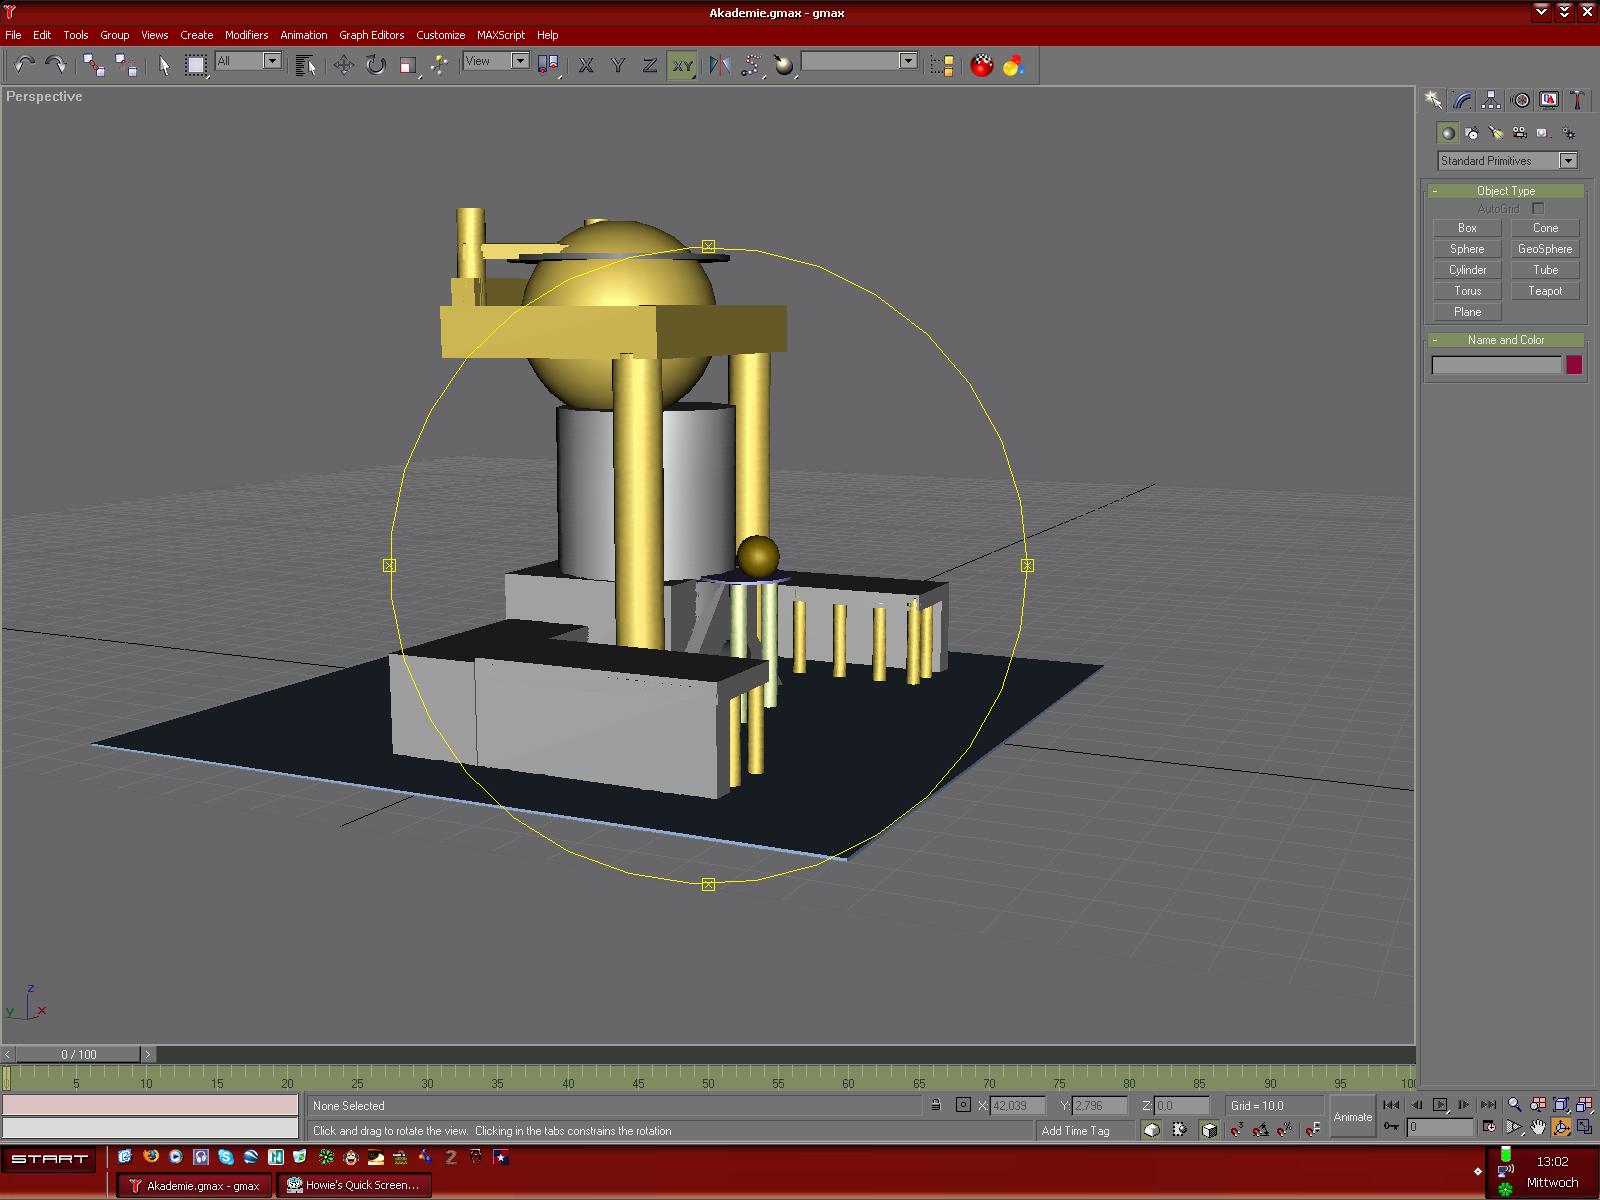Toggle the XY axis constraint
This screenshot has height=1200, width=1600.
682,65
